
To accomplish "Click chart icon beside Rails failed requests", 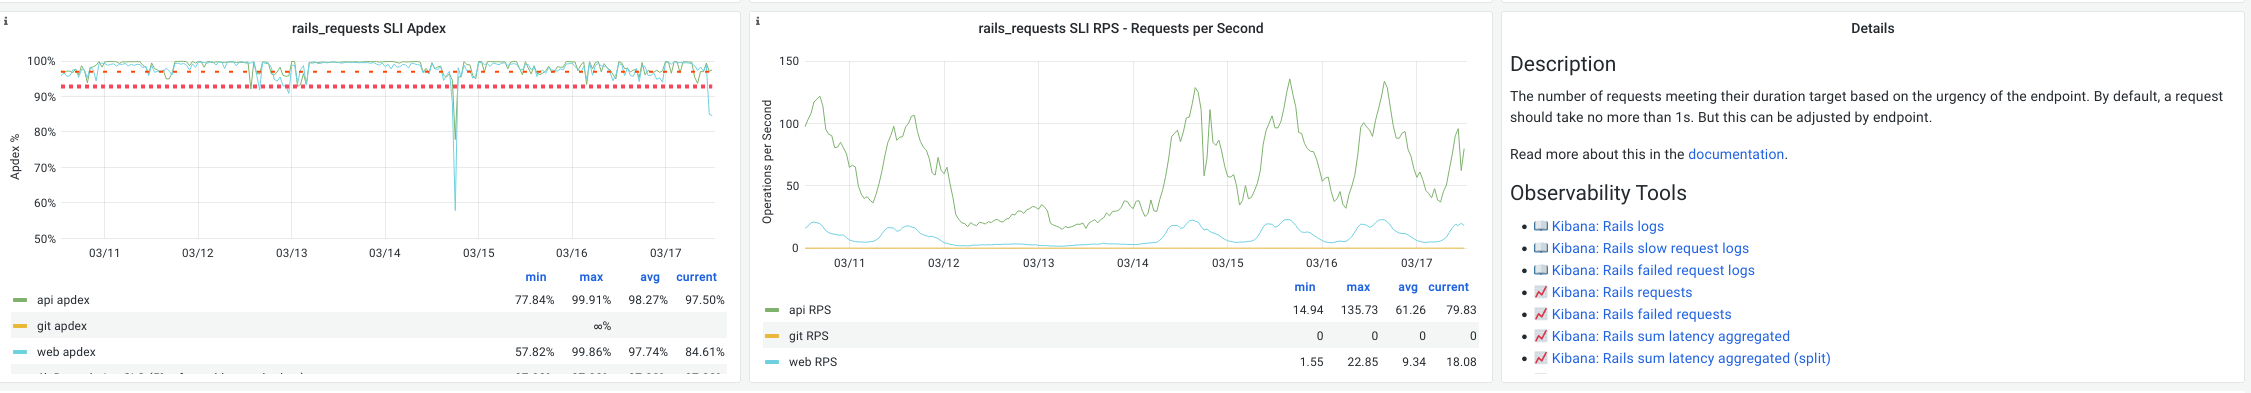I will pyautogui.click(x=1541, y=314).
